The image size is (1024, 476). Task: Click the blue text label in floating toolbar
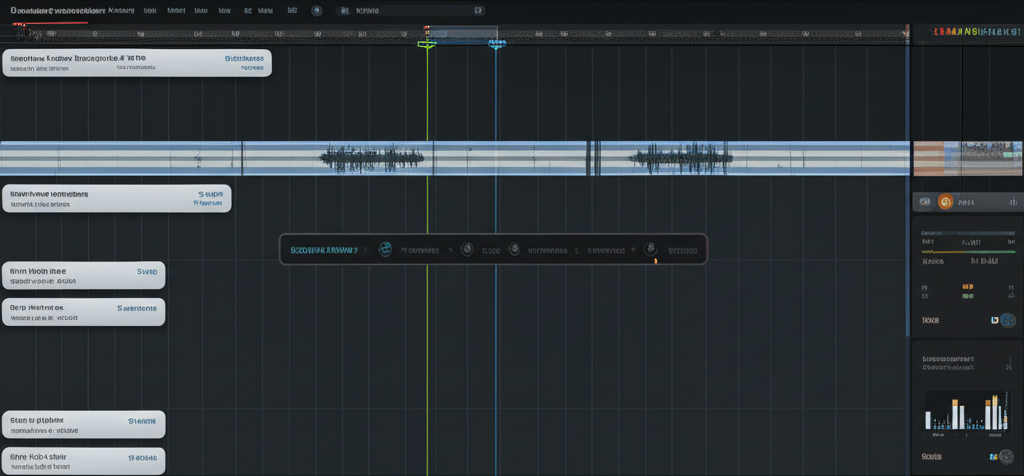pyautogui.click(x=323, y=250)
